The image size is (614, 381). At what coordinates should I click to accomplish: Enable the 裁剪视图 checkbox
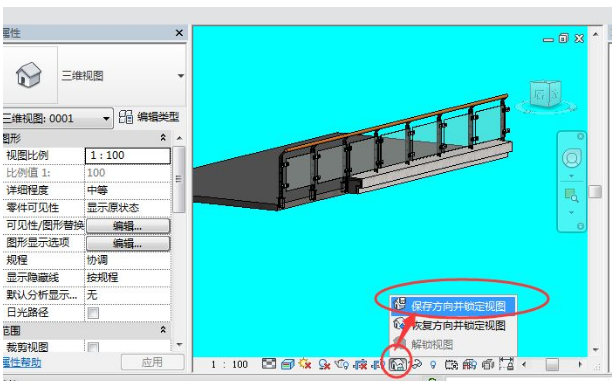(93, 347)
